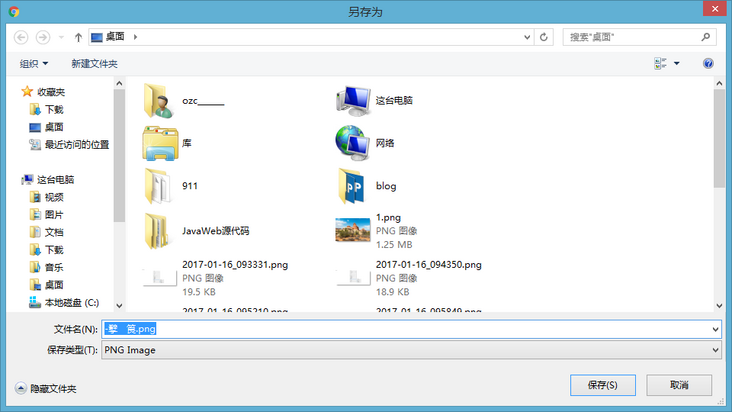Select the 网络 network icon
Viewport: 732px width, 412px height.
click(352, 143)
